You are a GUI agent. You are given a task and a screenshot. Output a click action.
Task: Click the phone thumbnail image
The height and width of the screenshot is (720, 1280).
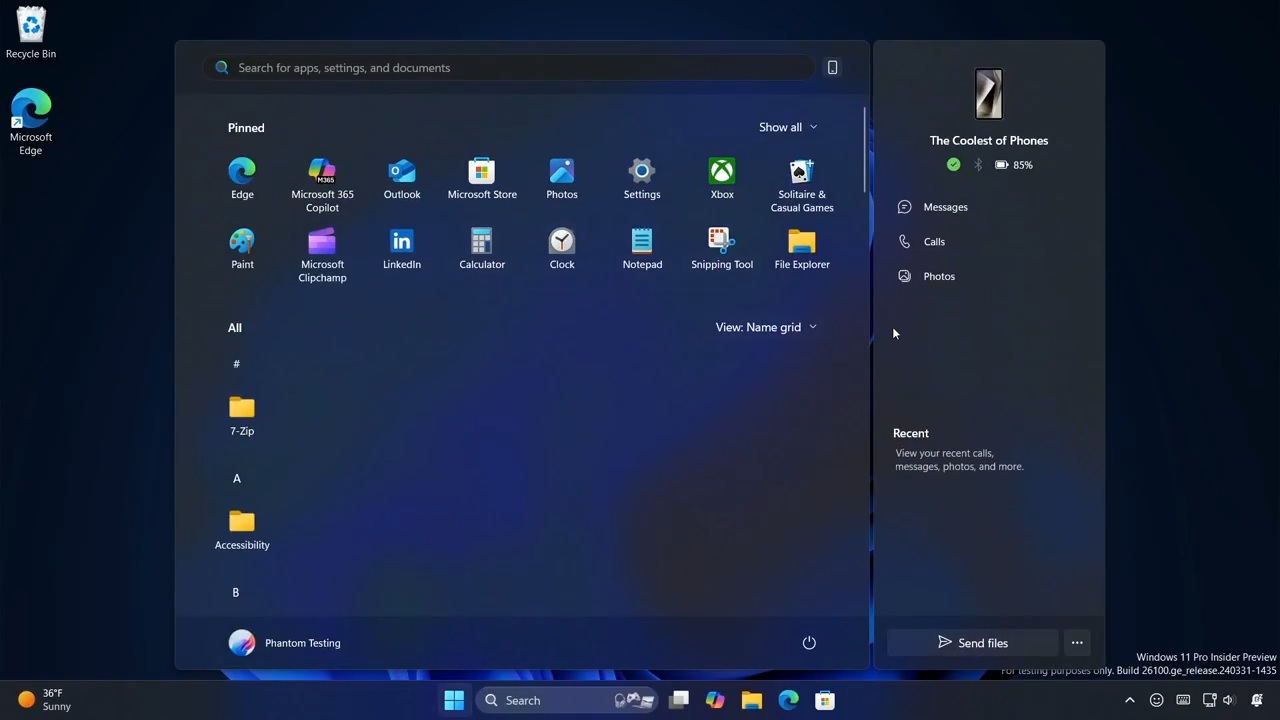tap(989, 94)
